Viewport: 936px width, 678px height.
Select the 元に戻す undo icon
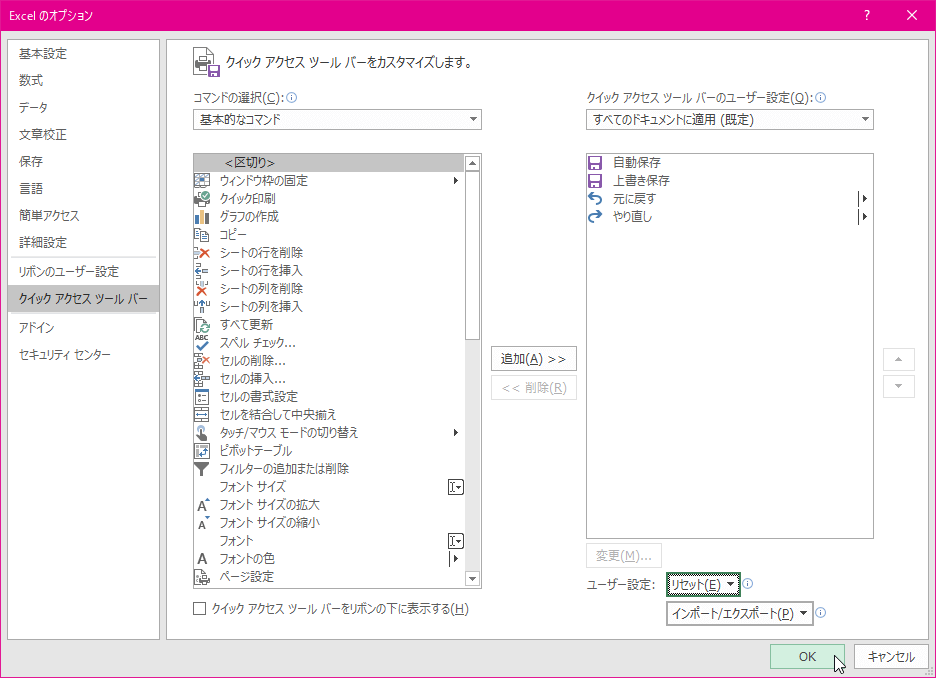[x=595, y=198]
